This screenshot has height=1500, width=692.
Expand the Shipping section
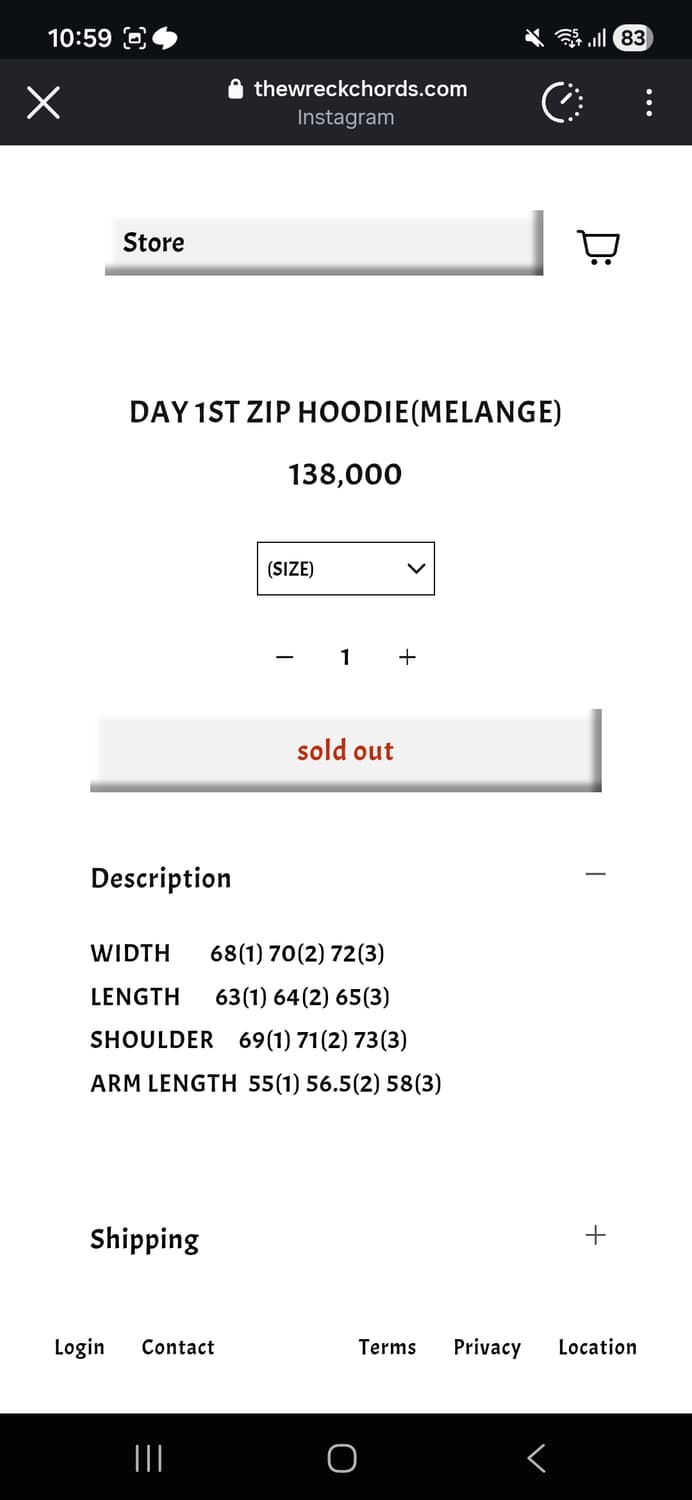(x=595, y=1235)
